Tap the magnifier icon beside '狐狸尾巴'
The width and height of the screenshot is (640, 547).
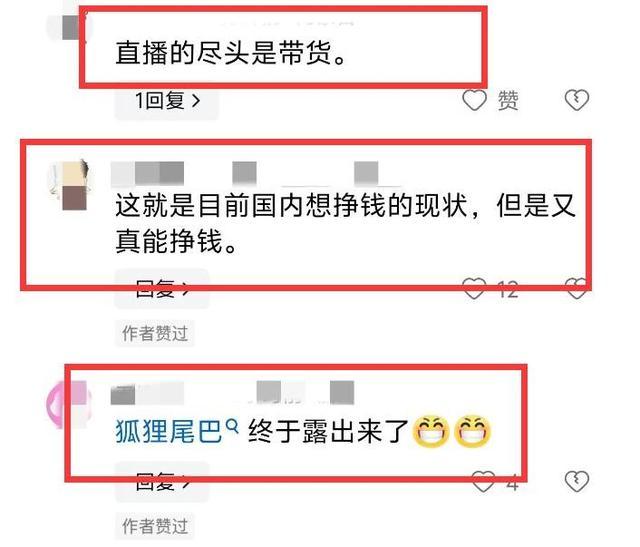tap(231, 426)
